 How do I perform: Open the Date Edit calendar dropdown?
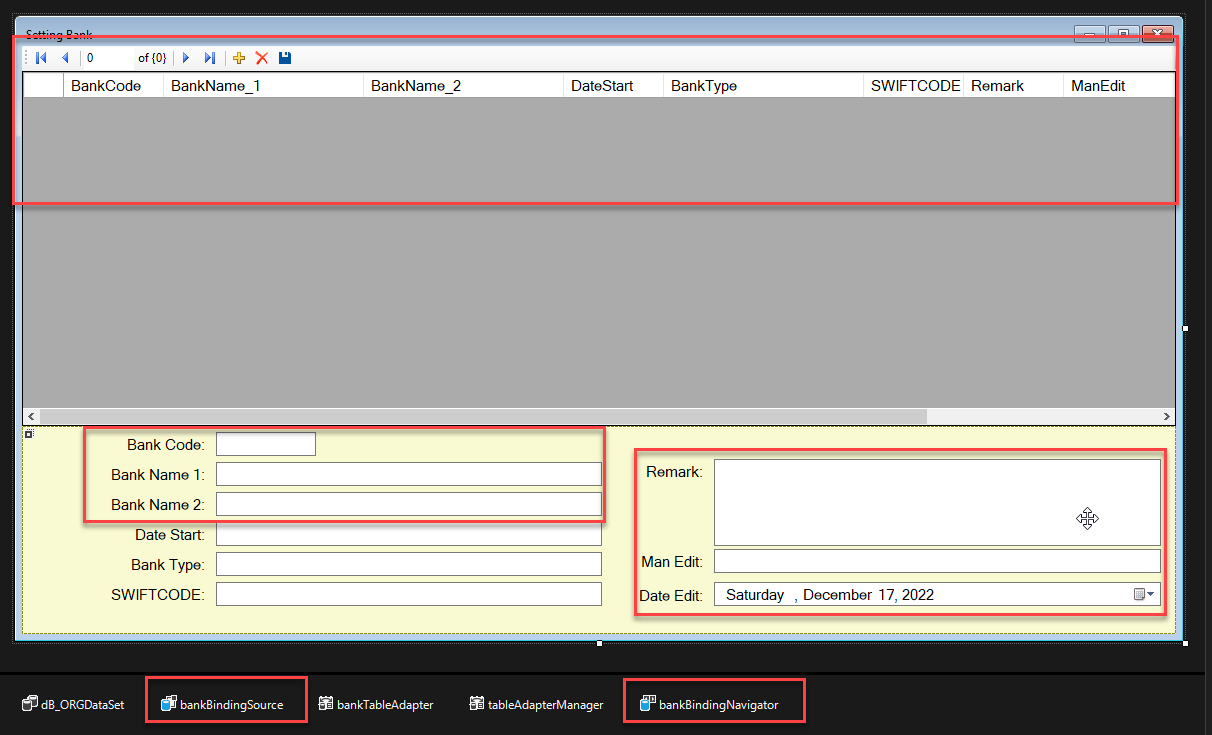tap(1145, 595)
